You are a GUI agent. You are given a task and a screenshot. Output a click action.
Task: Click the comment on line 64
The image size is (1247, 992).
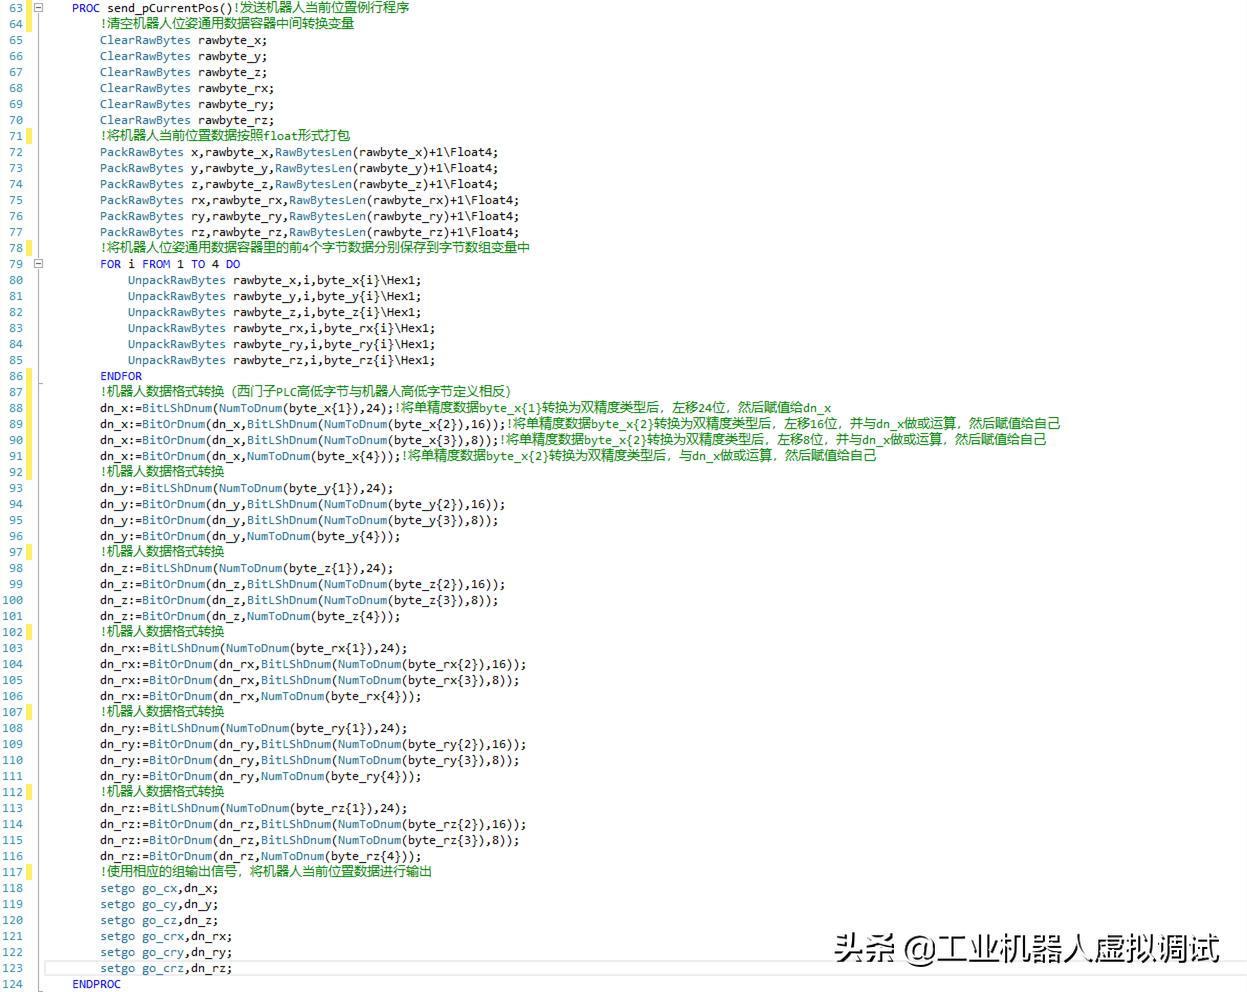click(x=227, y=24)
